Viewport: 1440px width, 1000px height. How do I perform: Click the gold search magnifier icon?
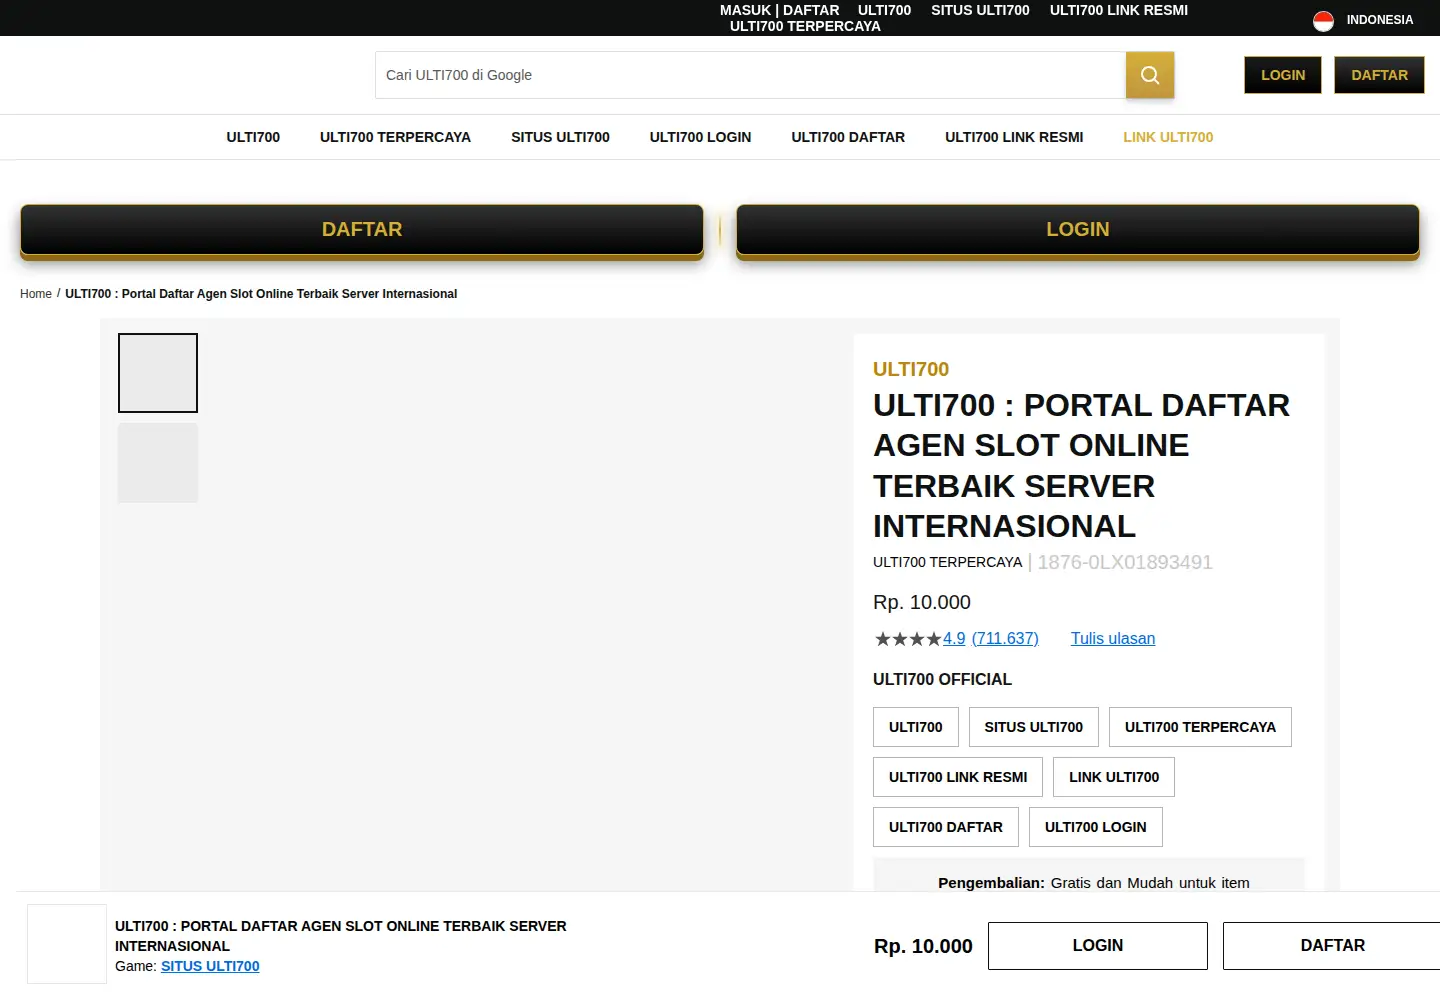point(1150,75)
